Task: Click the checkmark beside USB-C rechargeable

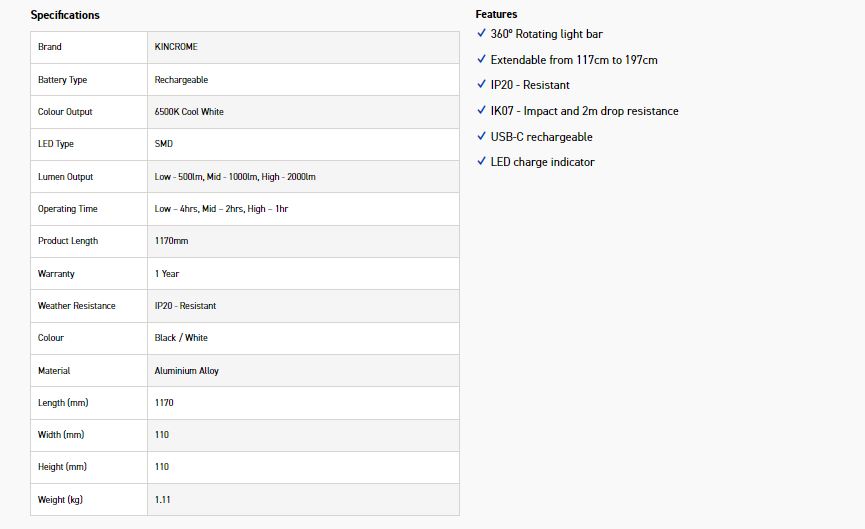Action: pyautogui.click(x=482, y=136)
